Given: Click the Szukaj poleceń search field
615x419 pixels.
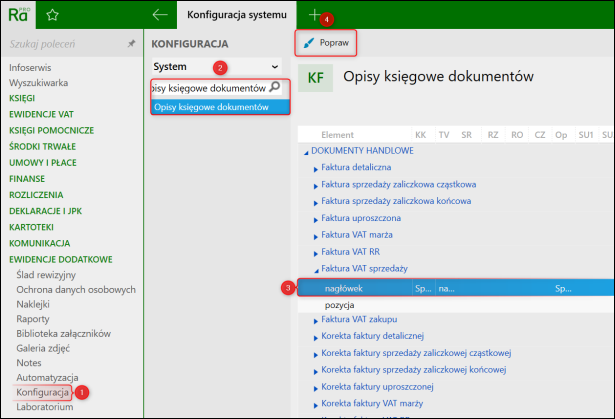Looking at the screenshot, I should [65, 44].
